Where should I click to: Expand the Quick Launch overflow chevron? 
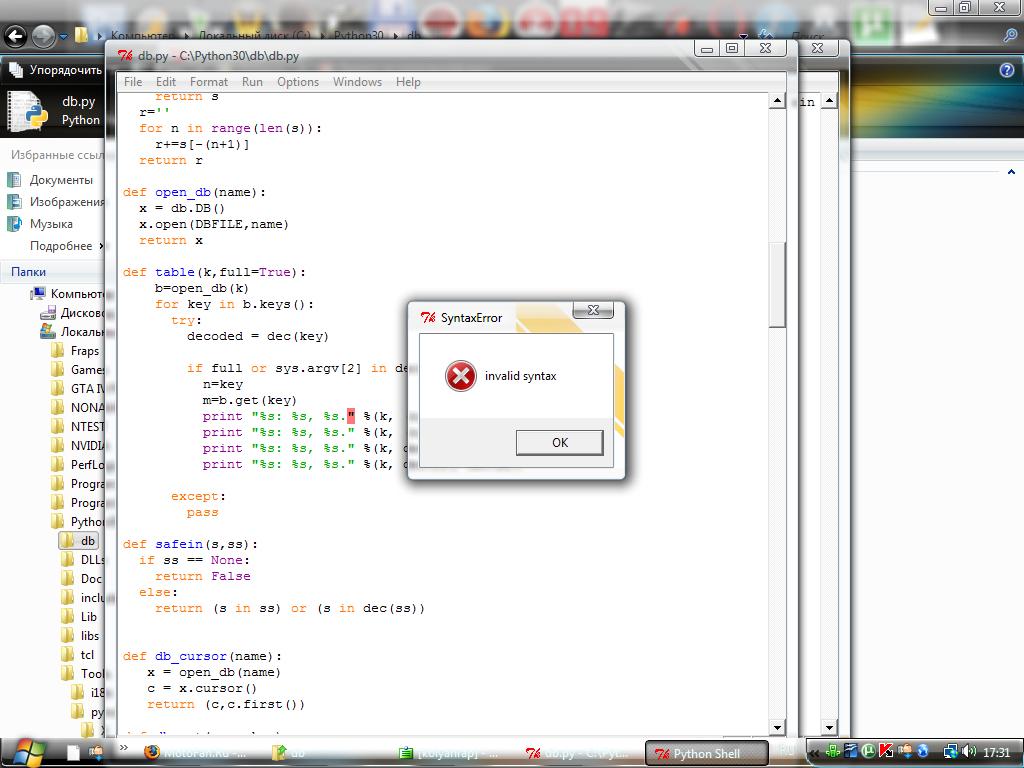(123, 748)
